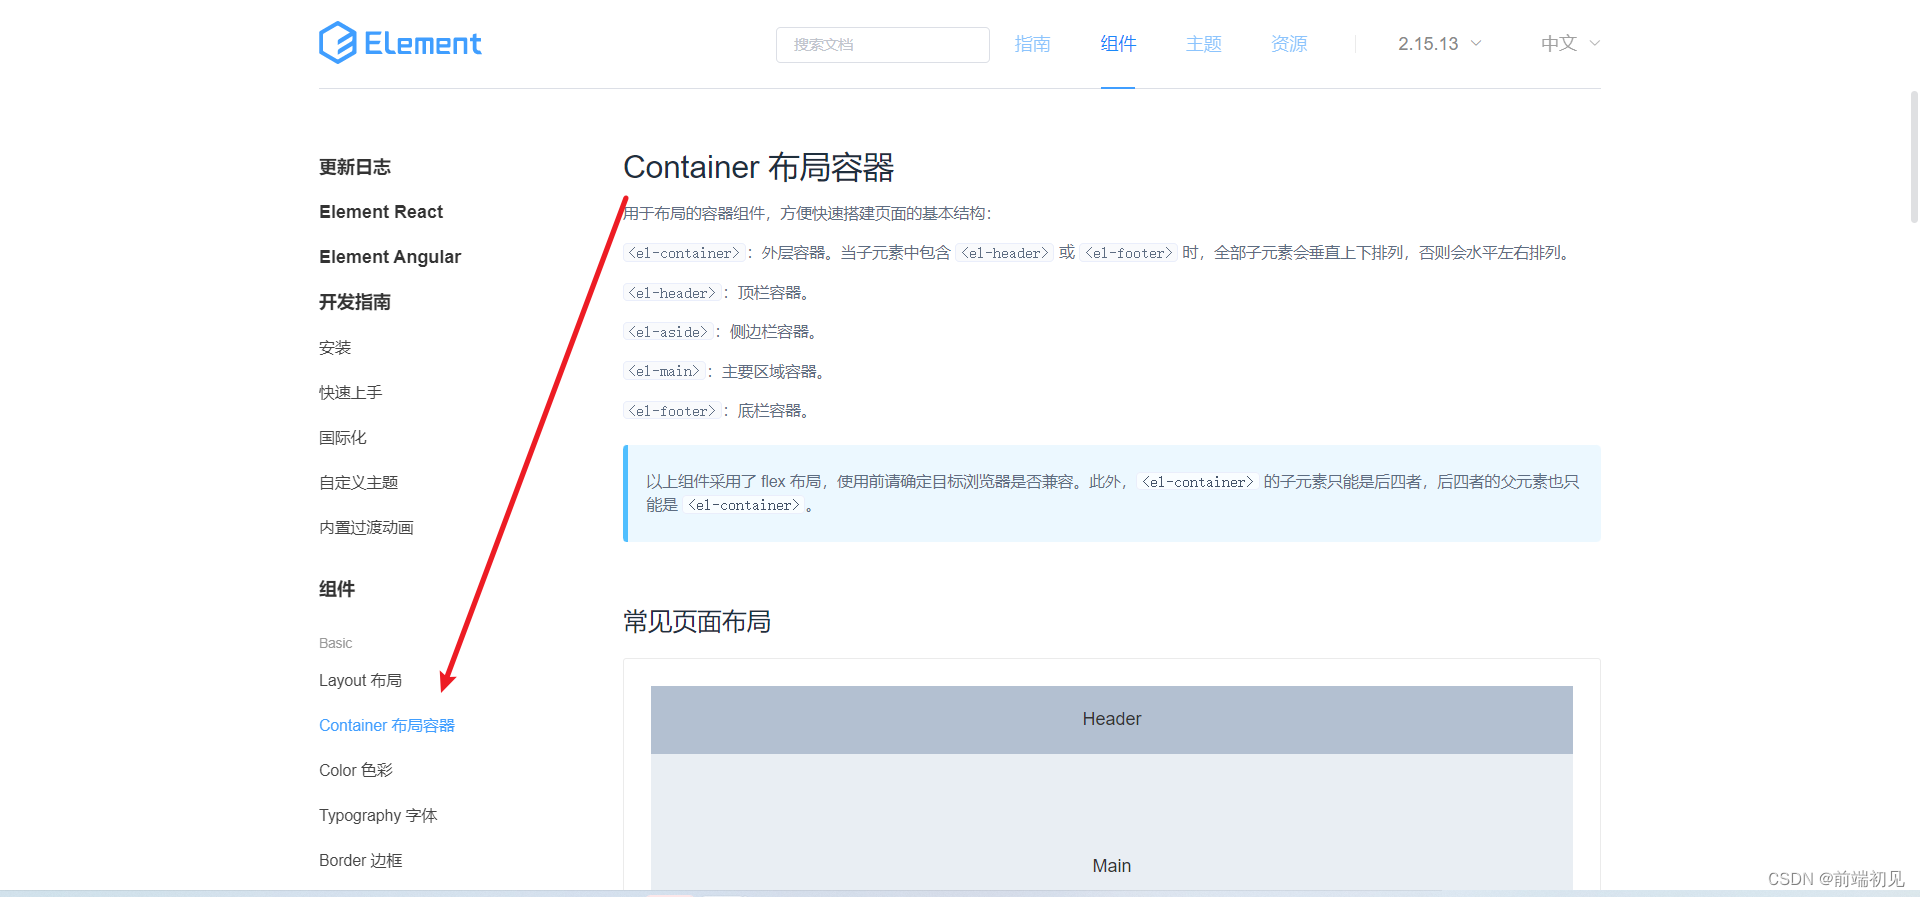The width and height of the screenshot is (1920, 897).
Task: Select Layout 布局 in sidebar
Action: pyautogui.click(x=360, y=681)
